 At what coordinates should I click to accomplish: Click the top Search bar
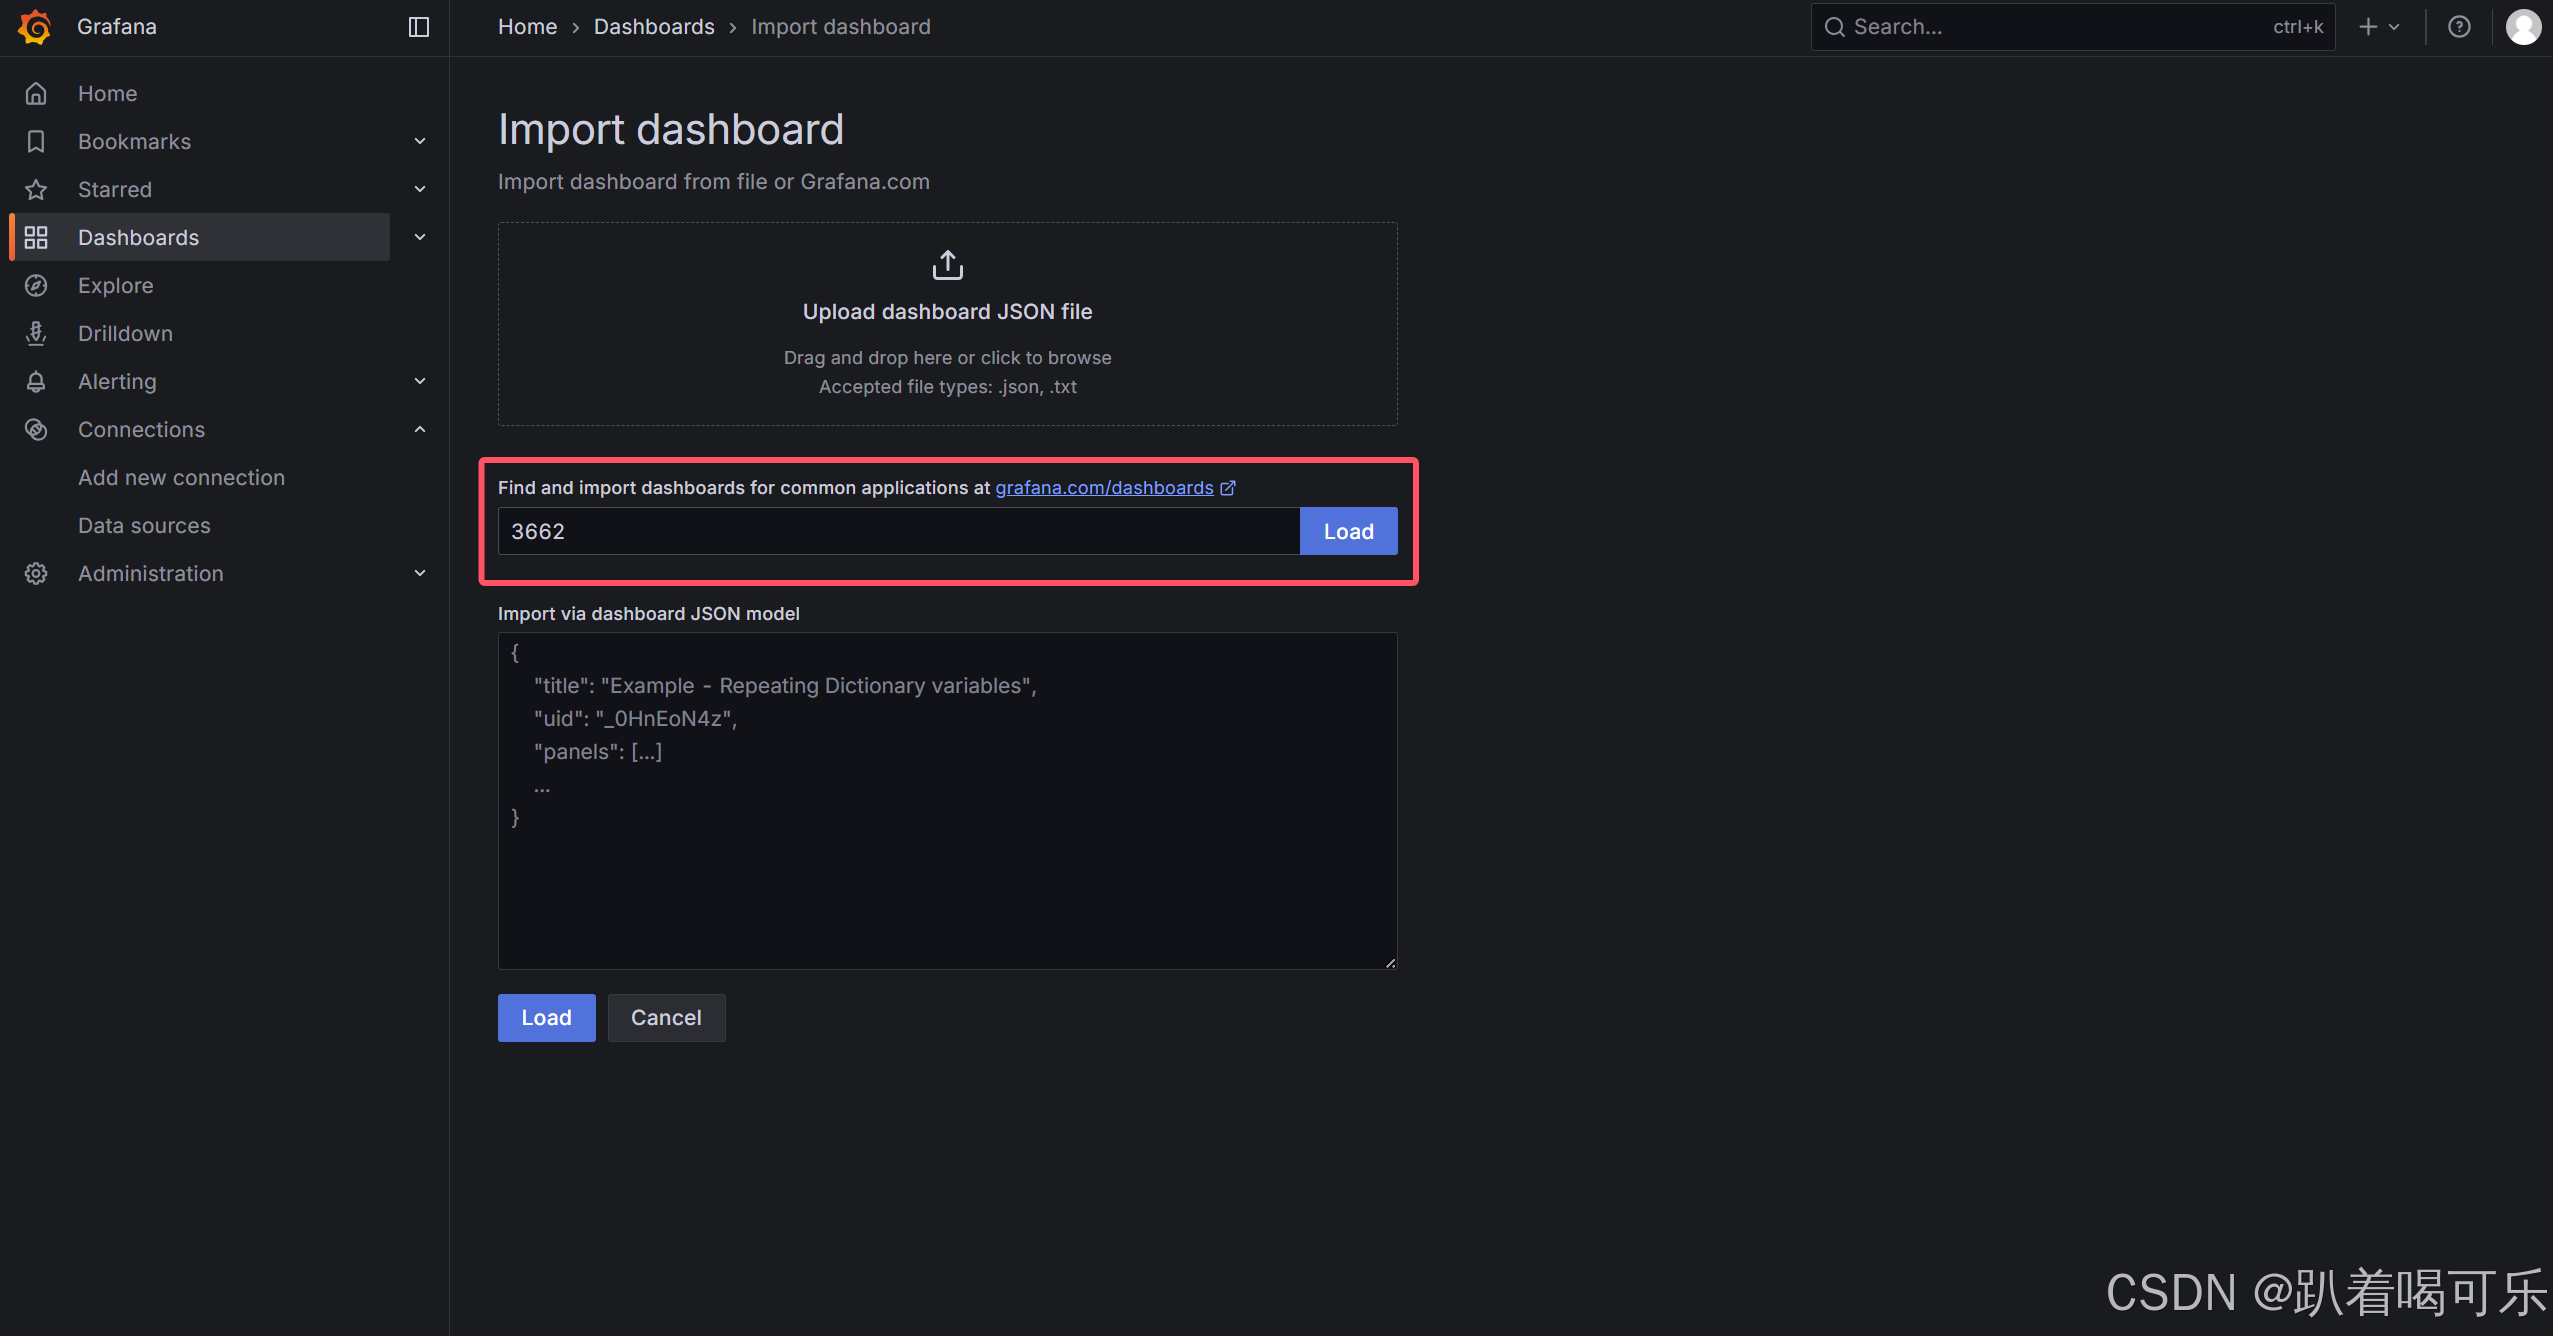coord(2072,27)
